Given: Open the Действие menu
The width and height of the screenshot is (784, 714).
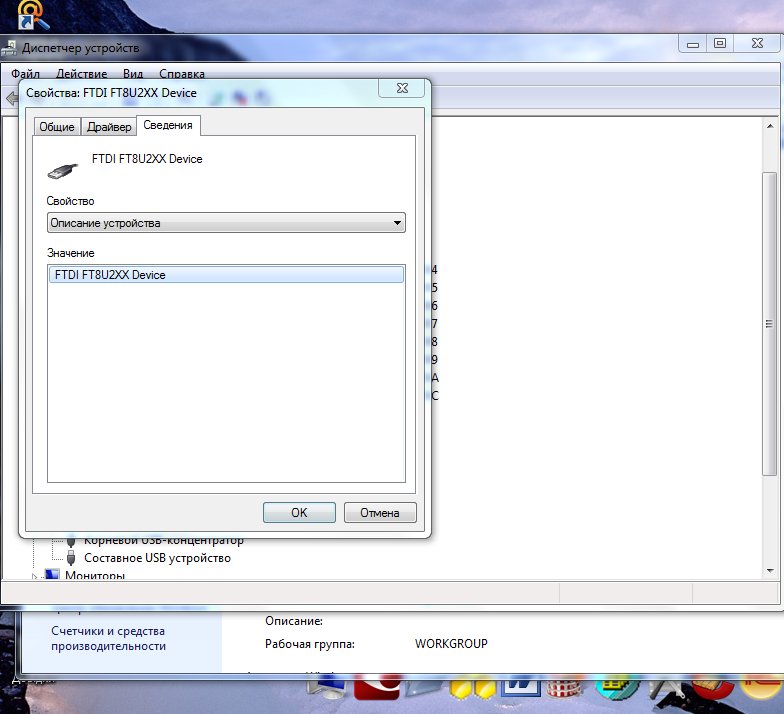Looking at the screenshot, I should [82, 74].
